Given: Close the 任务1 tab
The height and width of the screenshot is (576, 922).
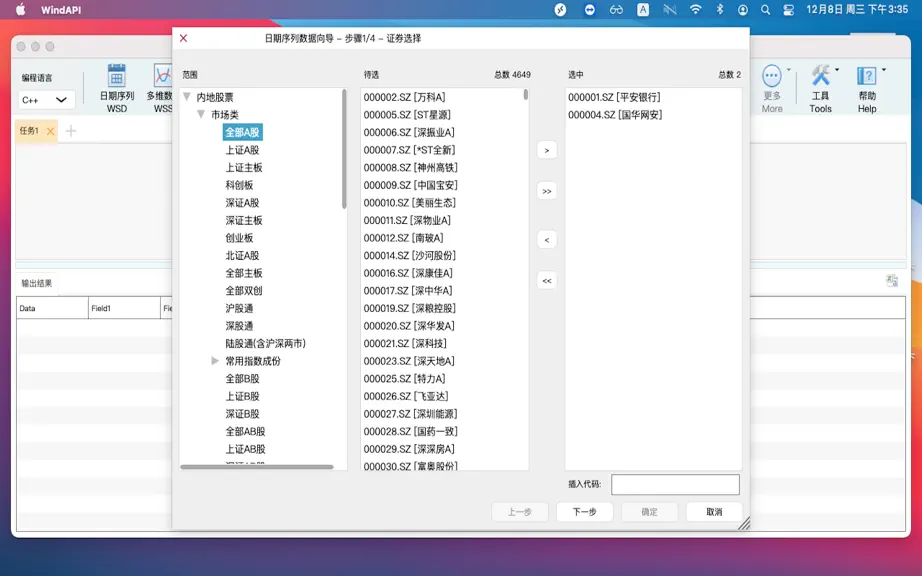Looking at the screenshot, I should [x=51, y=131].
